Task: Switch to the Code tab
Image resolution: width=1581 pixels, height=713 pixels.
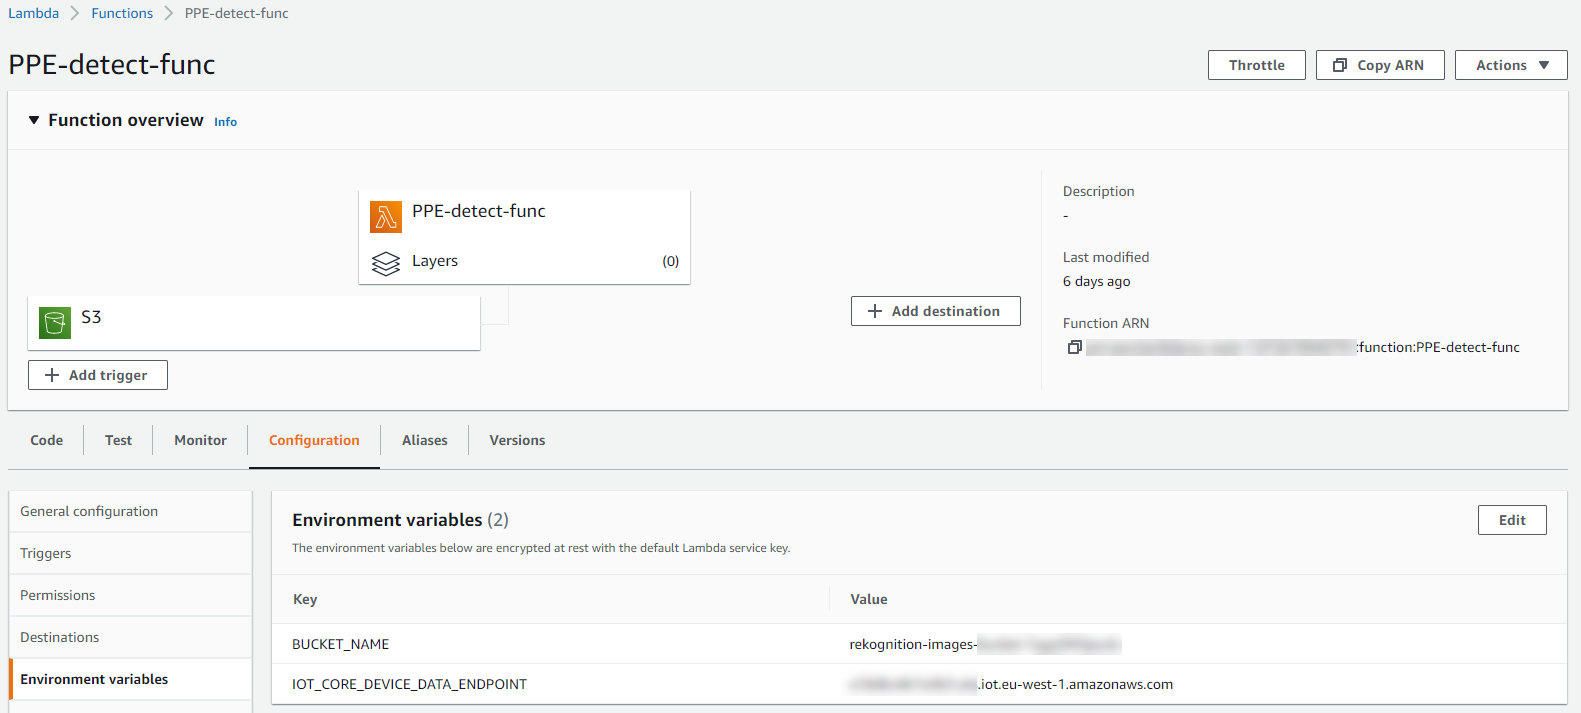Action: click(46, 440)
